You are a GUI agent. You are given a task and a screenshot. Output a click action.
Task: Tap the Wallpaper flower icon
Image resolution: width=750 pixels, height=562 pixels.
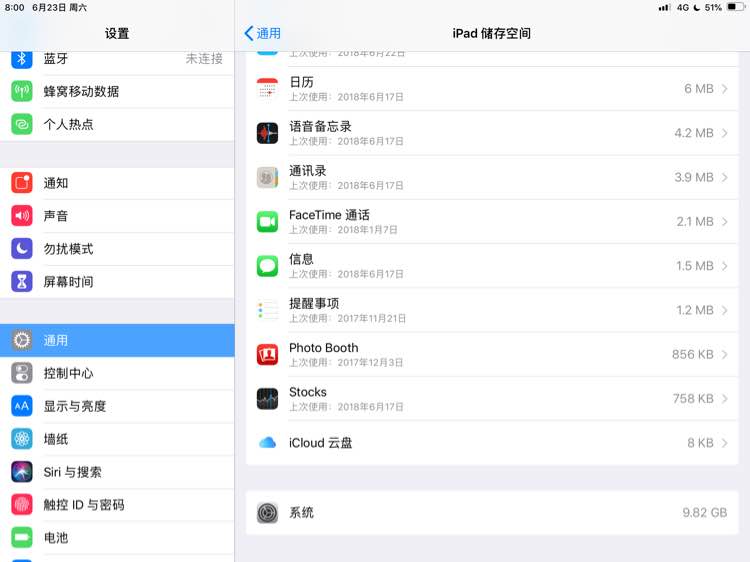pos(22,439)
